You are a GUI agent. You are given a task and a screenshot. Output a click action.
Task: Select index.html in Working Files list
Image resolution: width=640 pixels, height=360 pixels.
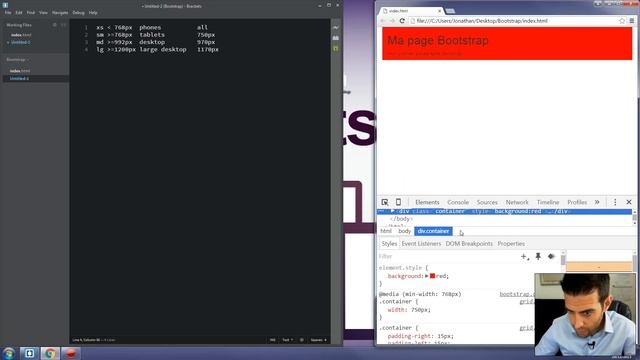click(21, 35)
